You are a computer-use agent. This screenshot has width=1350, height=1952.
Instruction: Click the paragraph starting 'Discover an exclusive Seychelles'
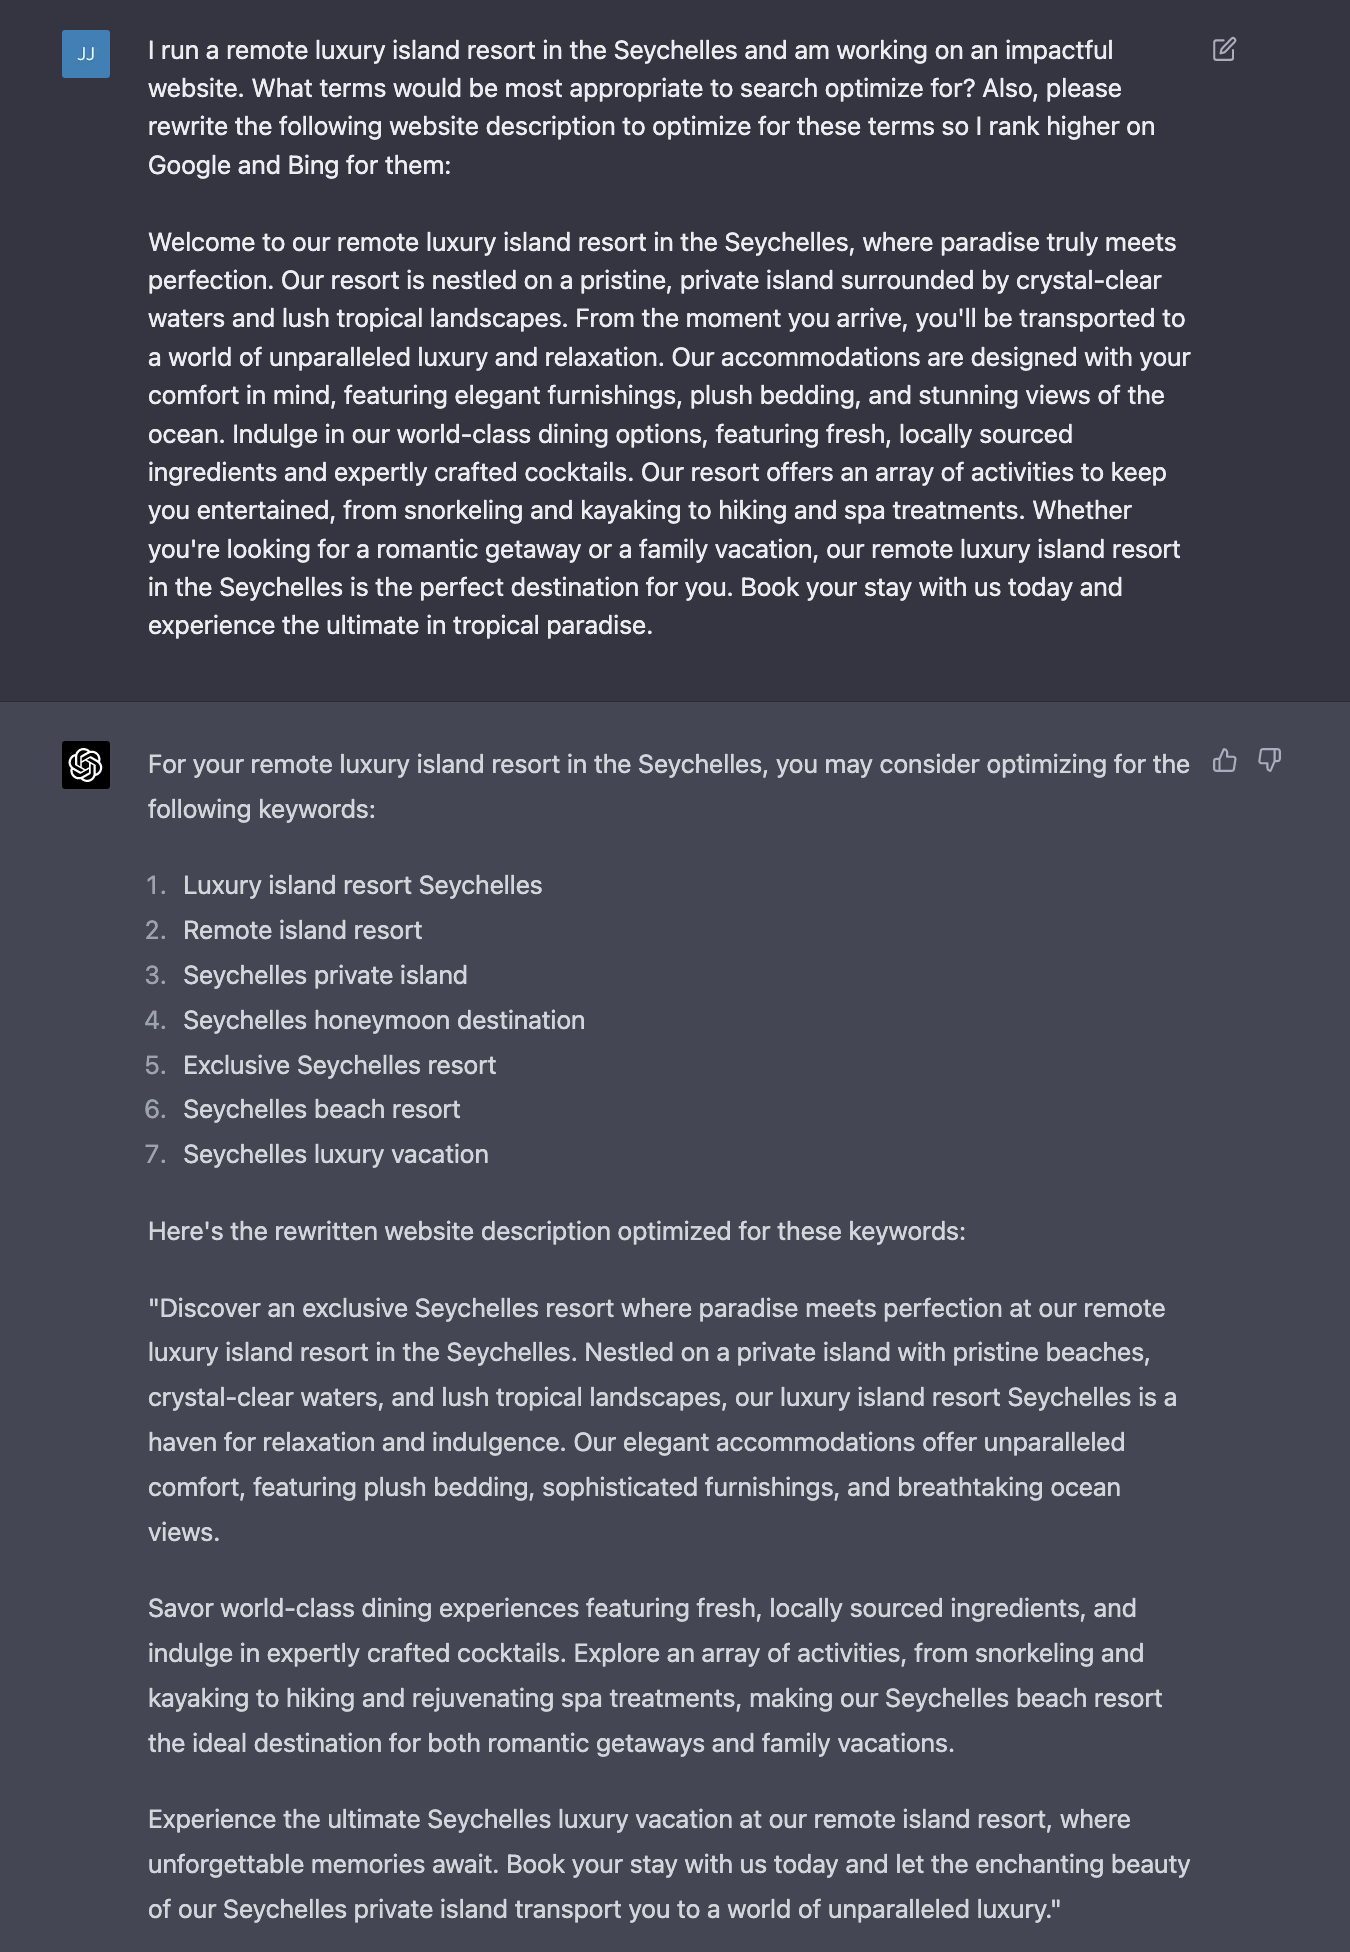click(x=668, y=1420)
